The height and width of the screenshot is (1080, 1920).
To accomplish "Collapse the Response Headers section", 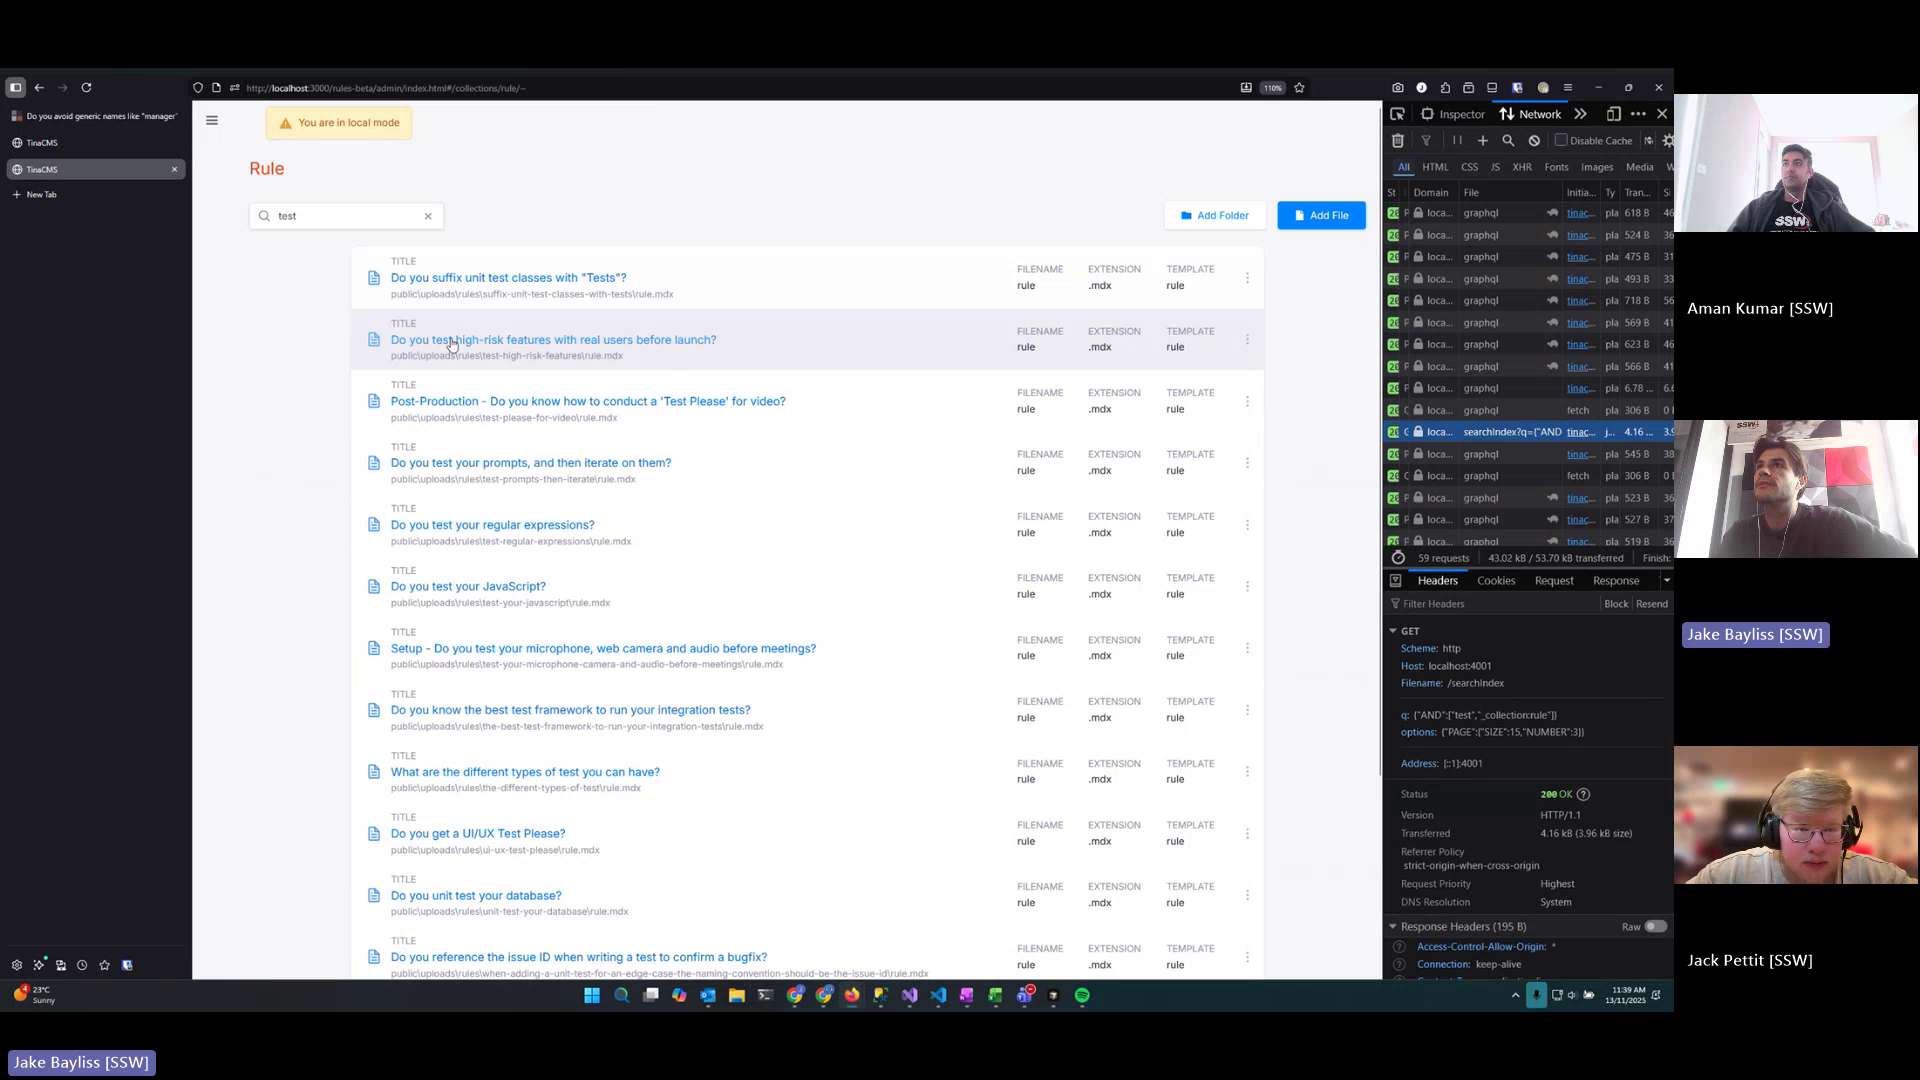I will click(1393, 927).
